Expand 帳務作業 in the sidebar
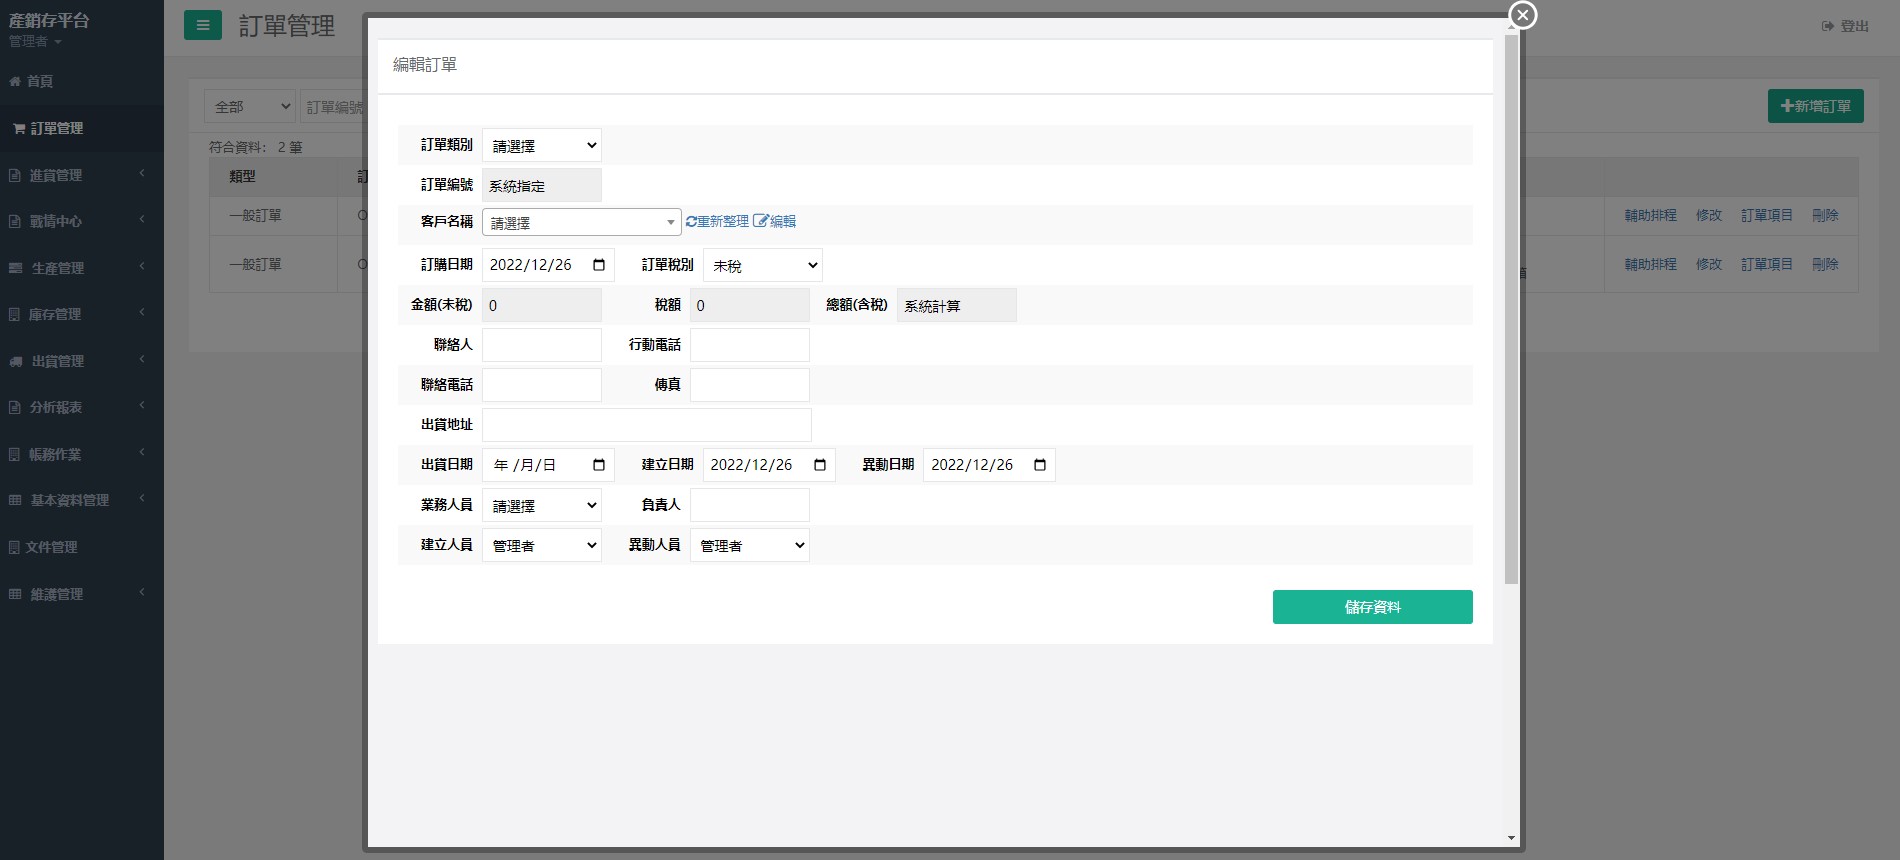 coord(82,454)
